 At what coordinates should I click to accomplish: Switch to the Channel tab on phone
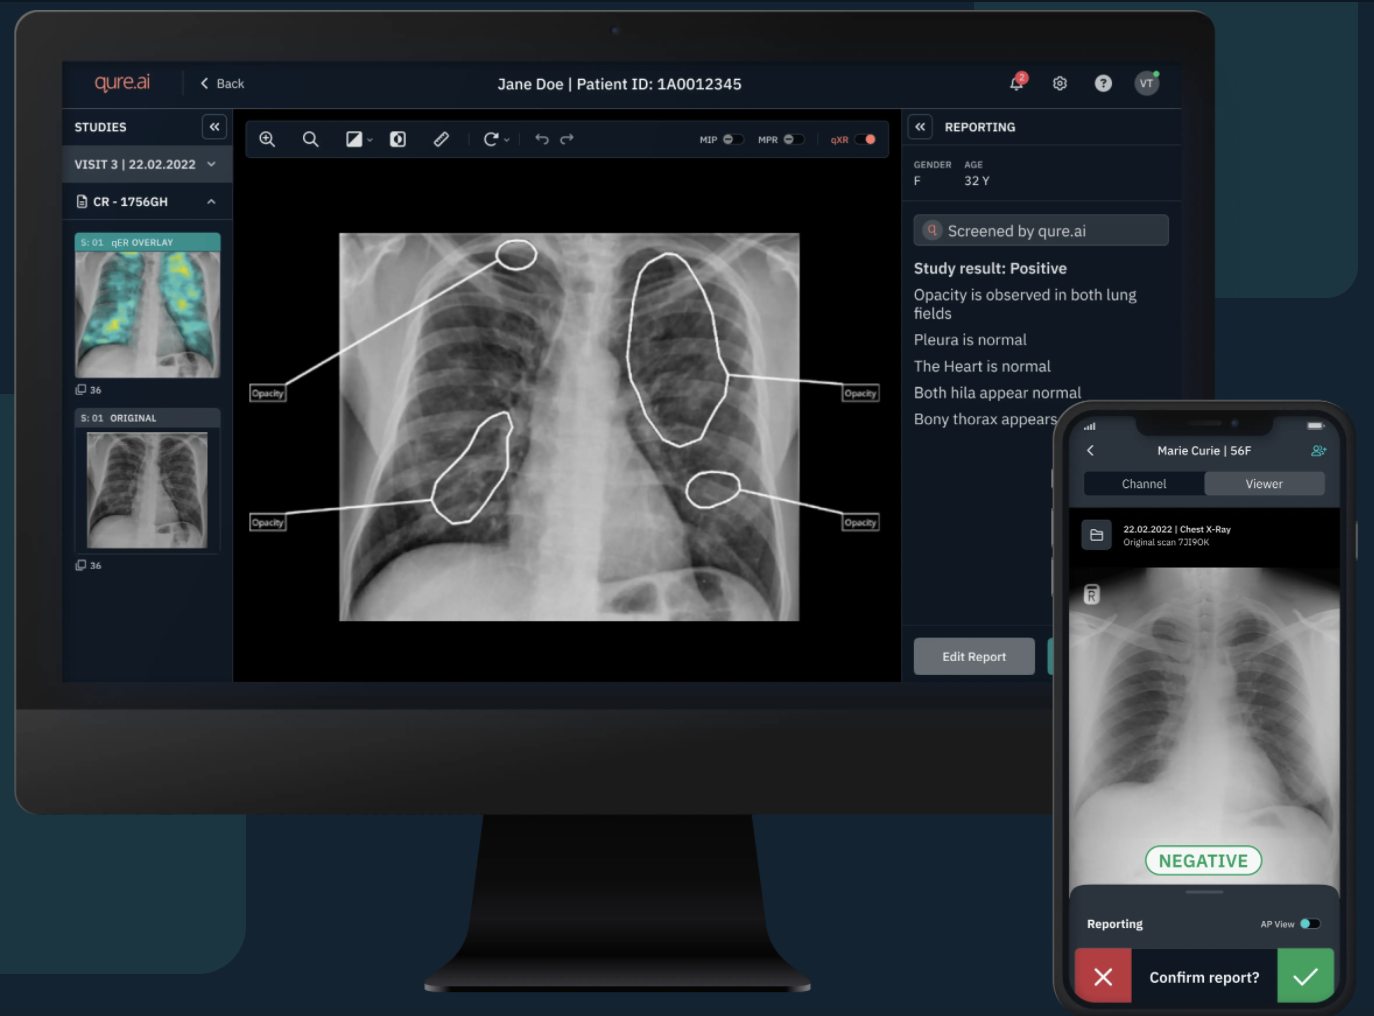click(1144, 484)
